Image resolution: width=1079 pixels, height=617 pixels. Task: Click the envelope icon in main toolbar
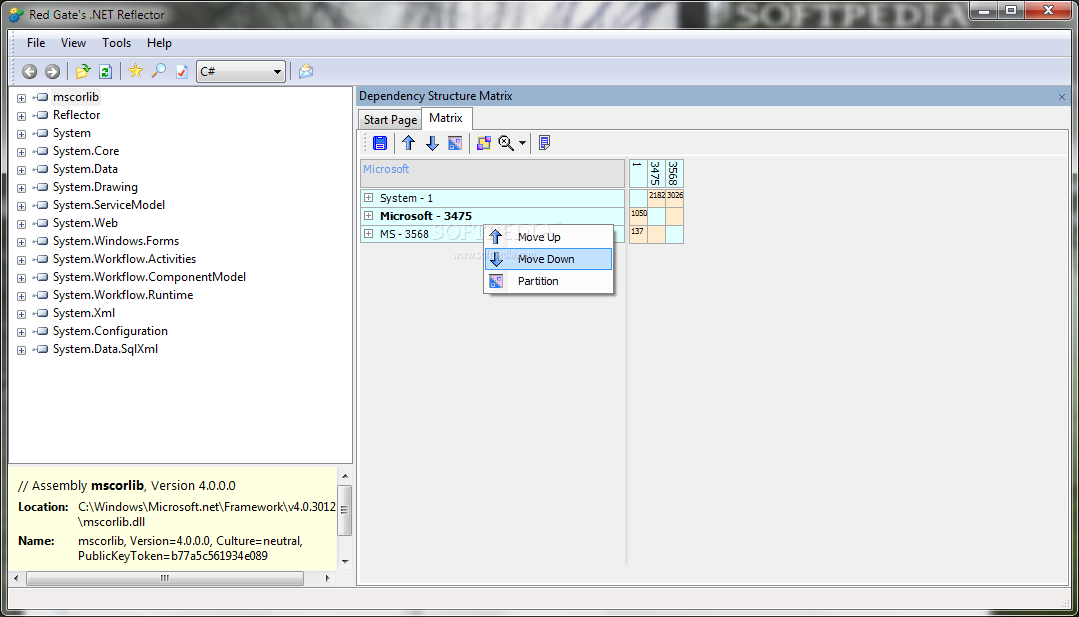pos(306,72)
